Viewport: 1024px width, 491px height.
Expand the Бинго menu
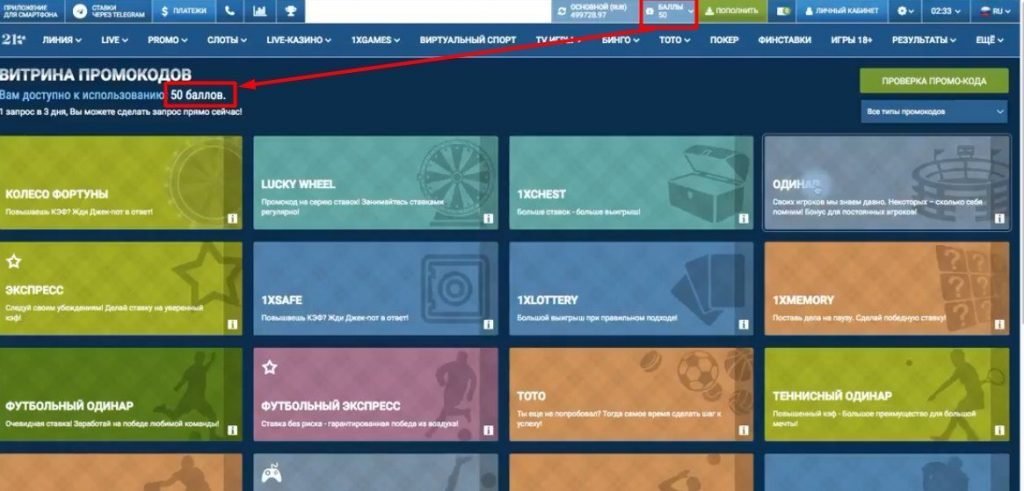pos(620,40)
